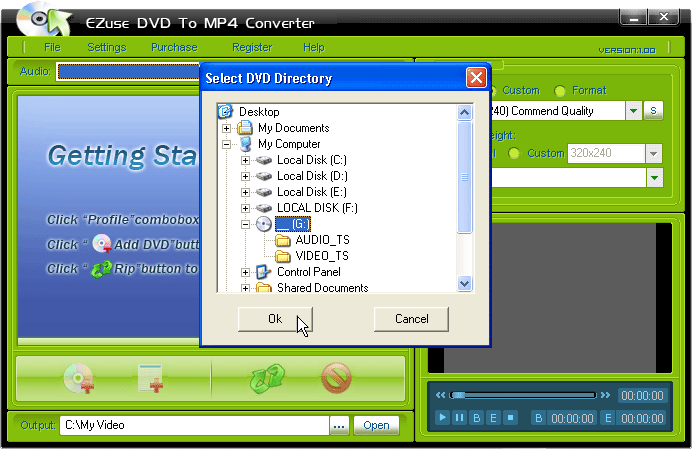The width and height of the screenshot is (692, 449).
Task: Collapse the My Computer tree node
Action: [x=226, y=144]
